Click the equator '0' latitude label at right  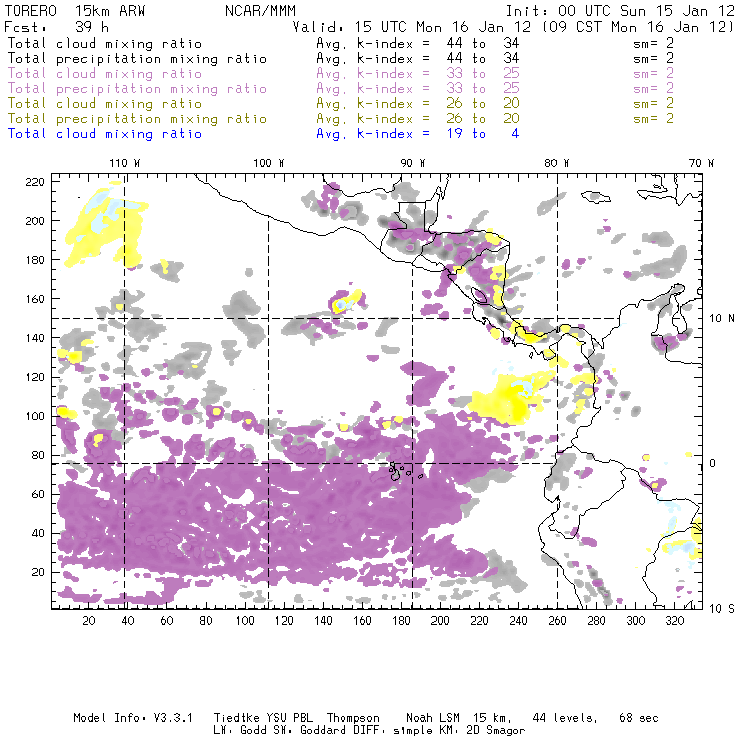(713, 463)
